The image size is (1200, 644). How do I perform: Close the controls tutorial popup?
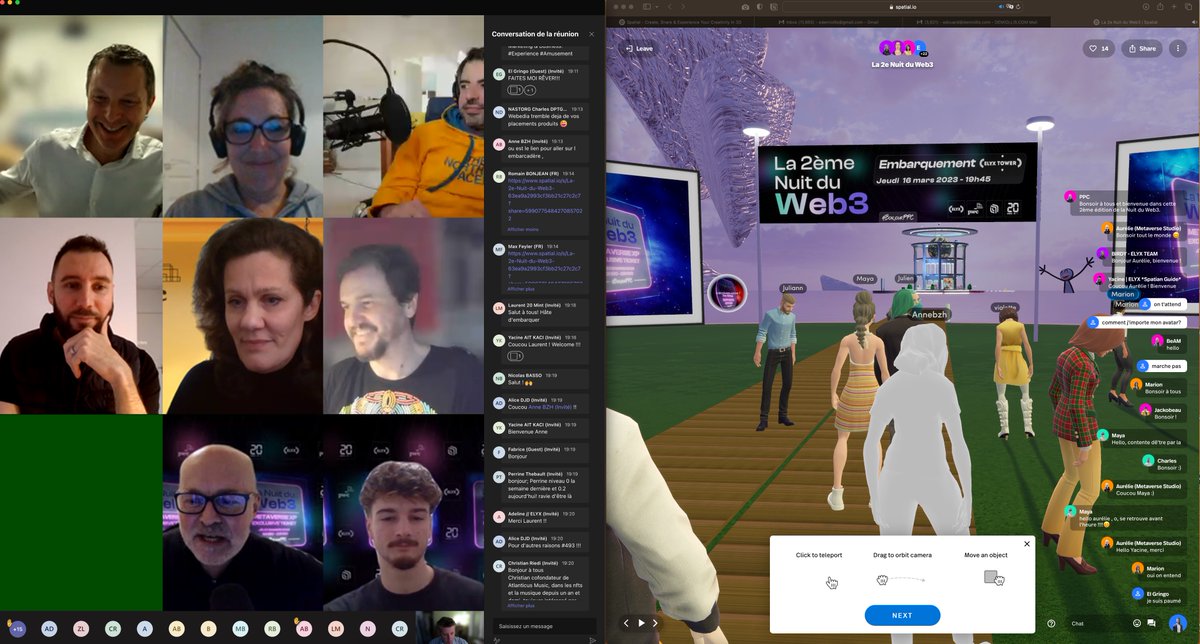1026,544
